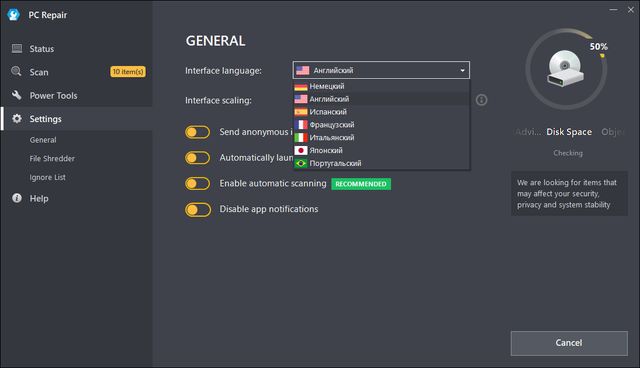Viewport: 640px width, 368px height.
Task: Select Английский option in dropdown list
Action: 382,99
